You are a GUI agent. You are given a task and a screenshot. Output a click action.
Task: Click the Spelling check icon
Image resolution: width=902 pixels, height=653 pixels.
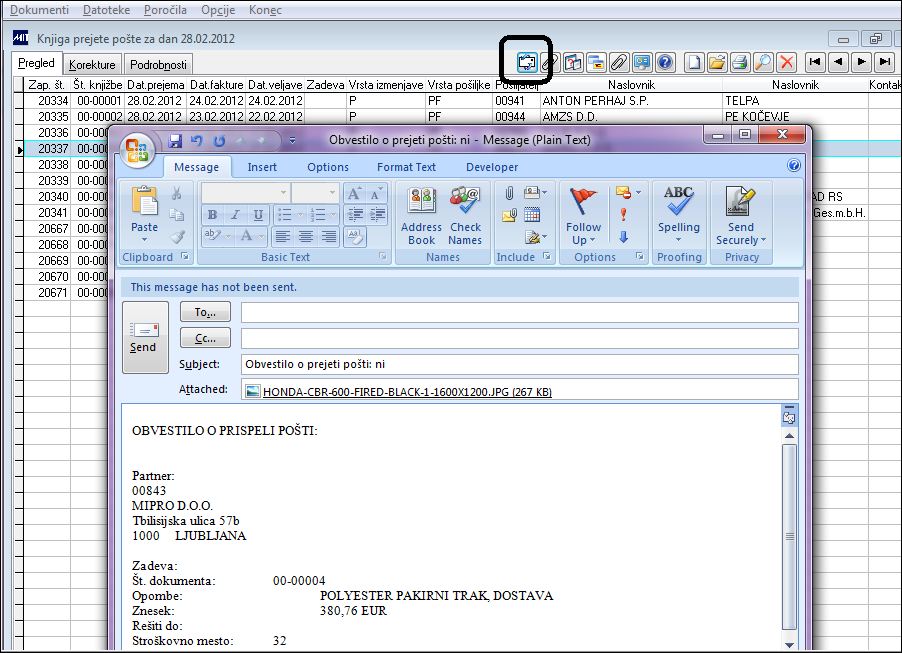[x=679, y=214]
